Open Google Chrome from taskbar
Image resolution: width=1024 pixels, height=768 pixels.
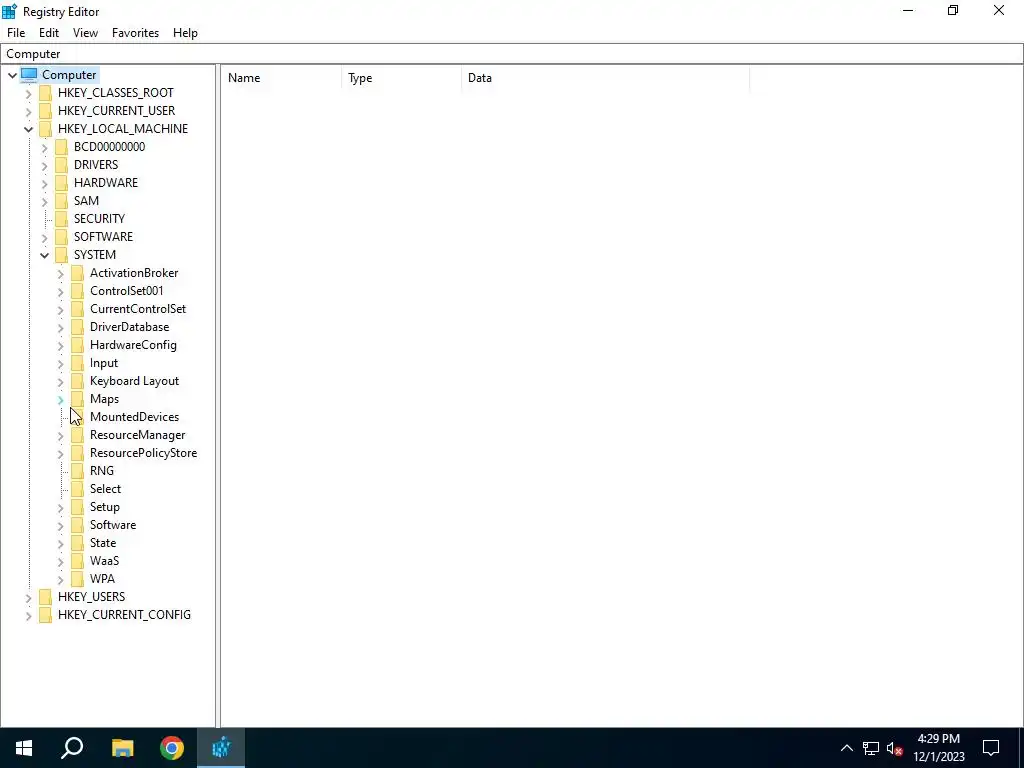(172, 748)
